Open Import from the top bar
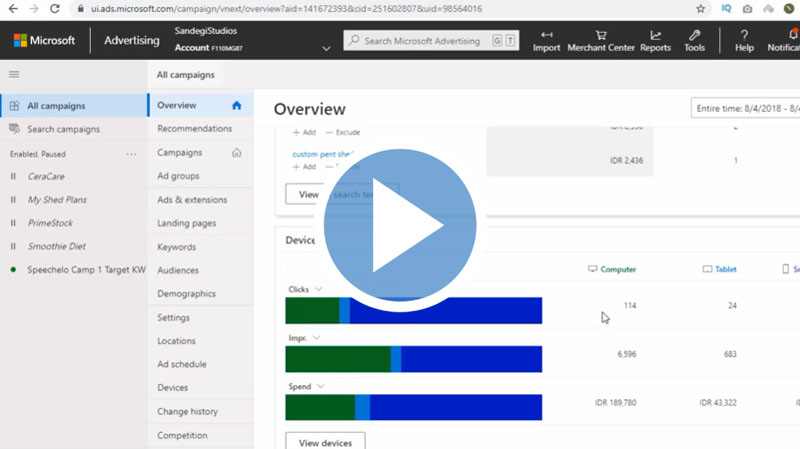This screenshot has height=449, width=800. click(546, 41)
